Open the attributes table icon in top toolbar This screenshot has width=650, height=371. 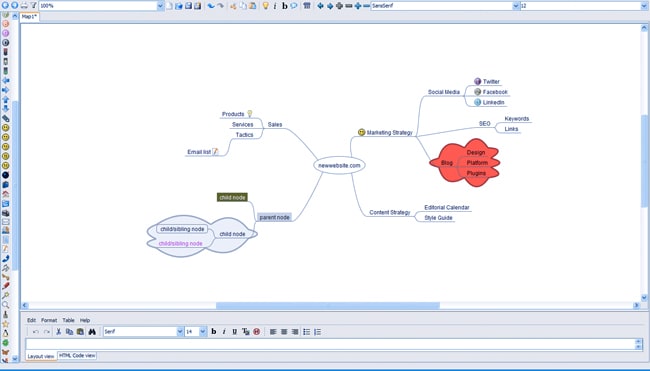[x=307, y=6]
